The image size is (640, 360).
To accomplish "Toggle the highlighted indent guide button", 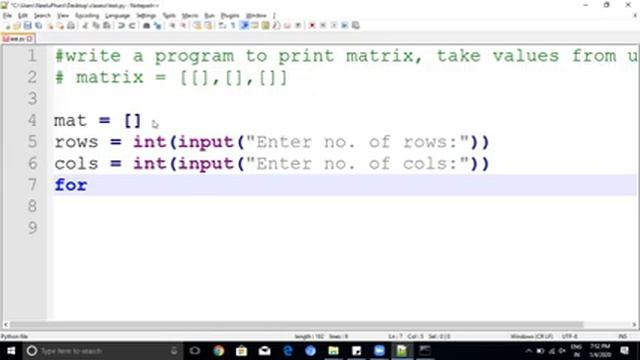I will point(245,25).
